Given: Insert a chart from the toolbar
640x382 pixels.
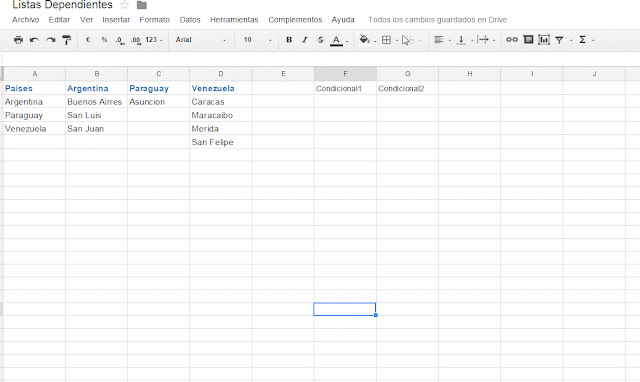Looking at the screenshot, I should [544, 40].
